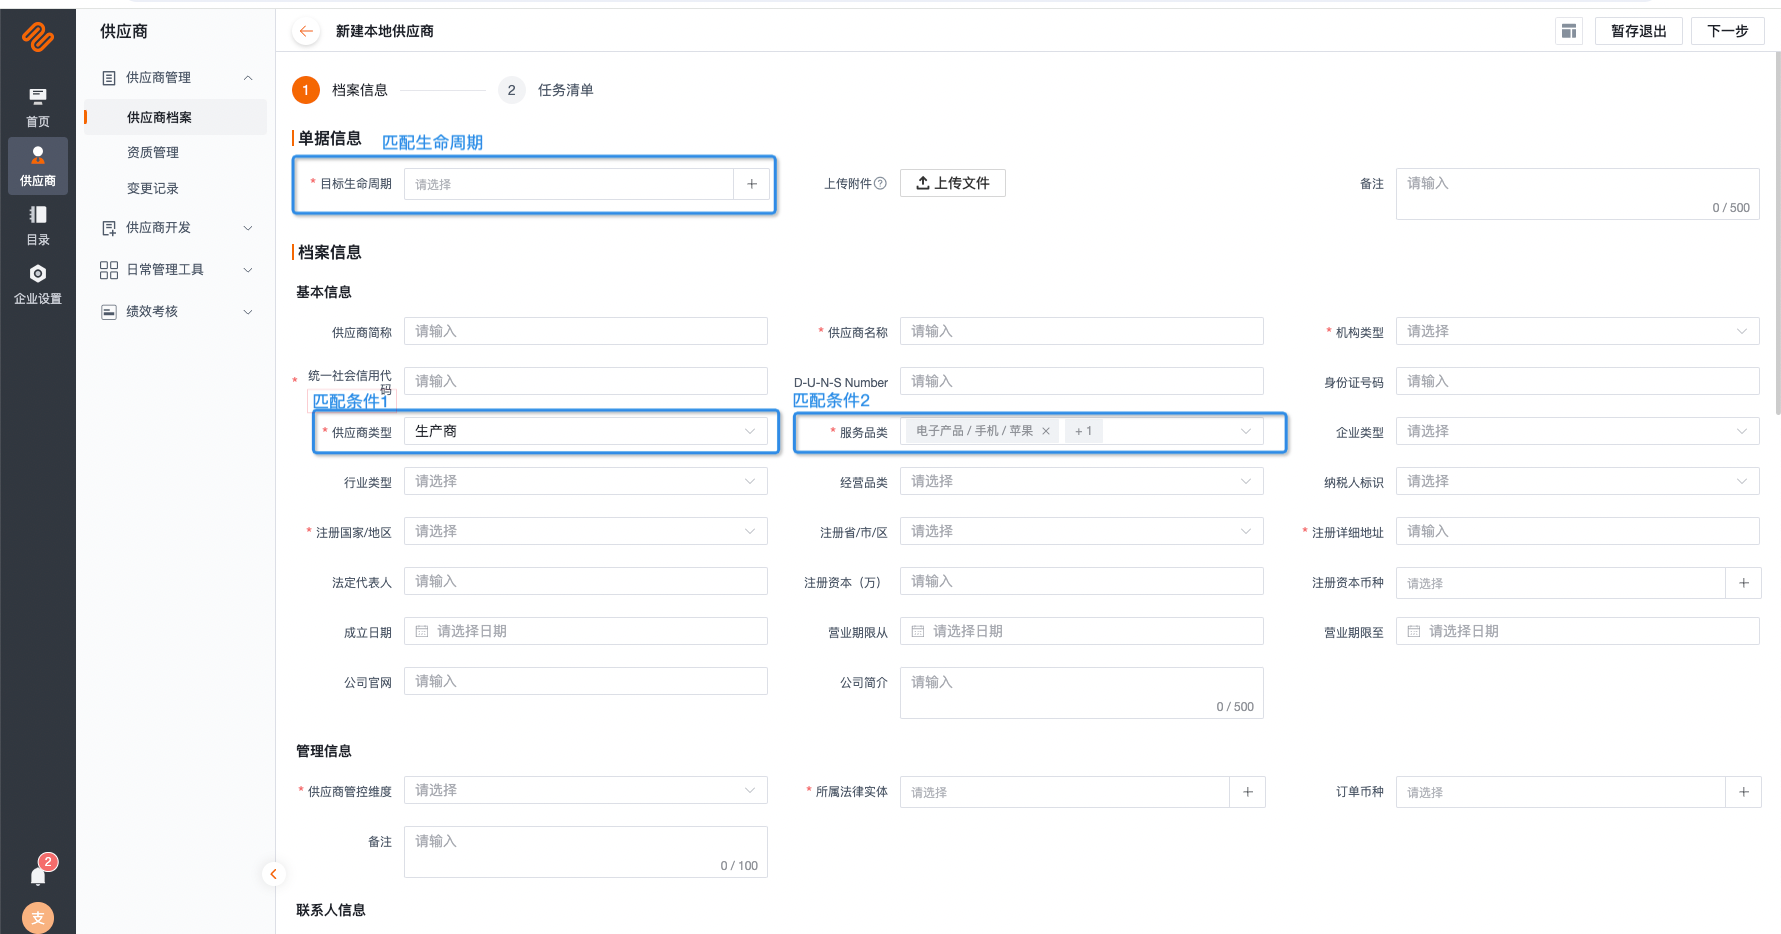This screenshot has height=934, width=1781.
Task: Click the page vertical scrollbar
Action: [1777, 235]
